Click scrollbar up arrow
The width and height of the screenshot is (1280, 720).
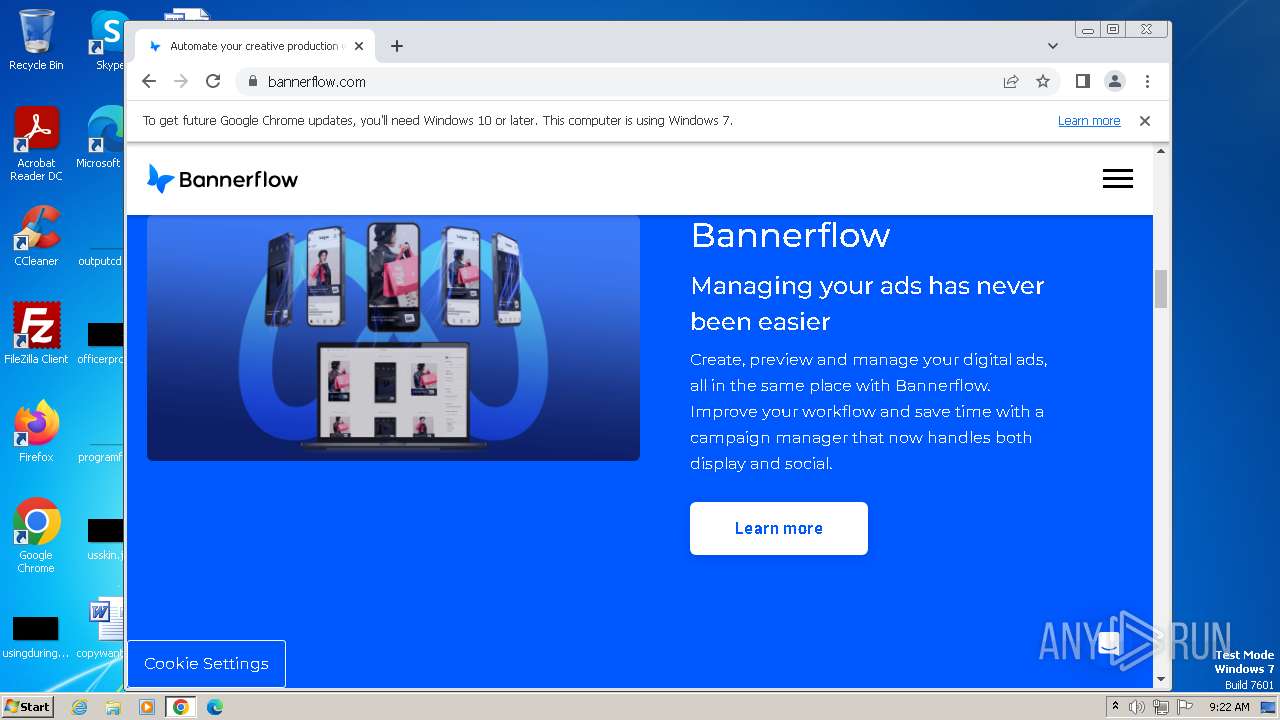point(1161,151)
